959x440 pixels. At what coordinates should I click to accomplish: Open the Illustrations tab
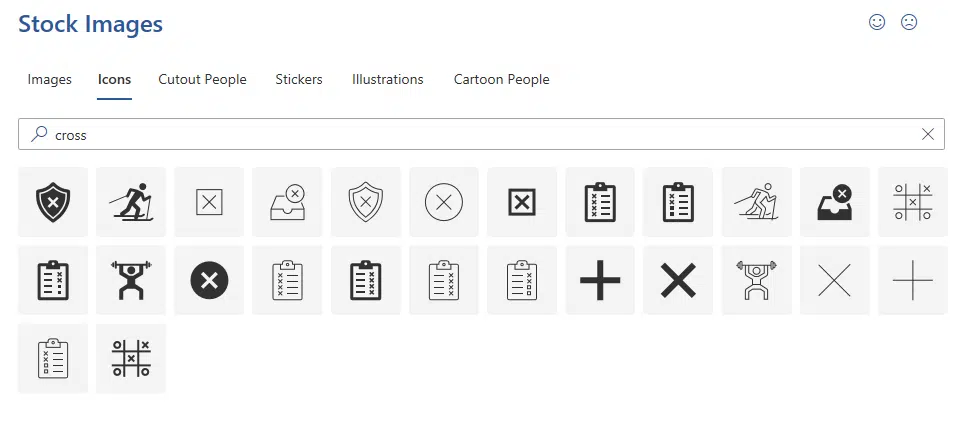coord(388,80)
